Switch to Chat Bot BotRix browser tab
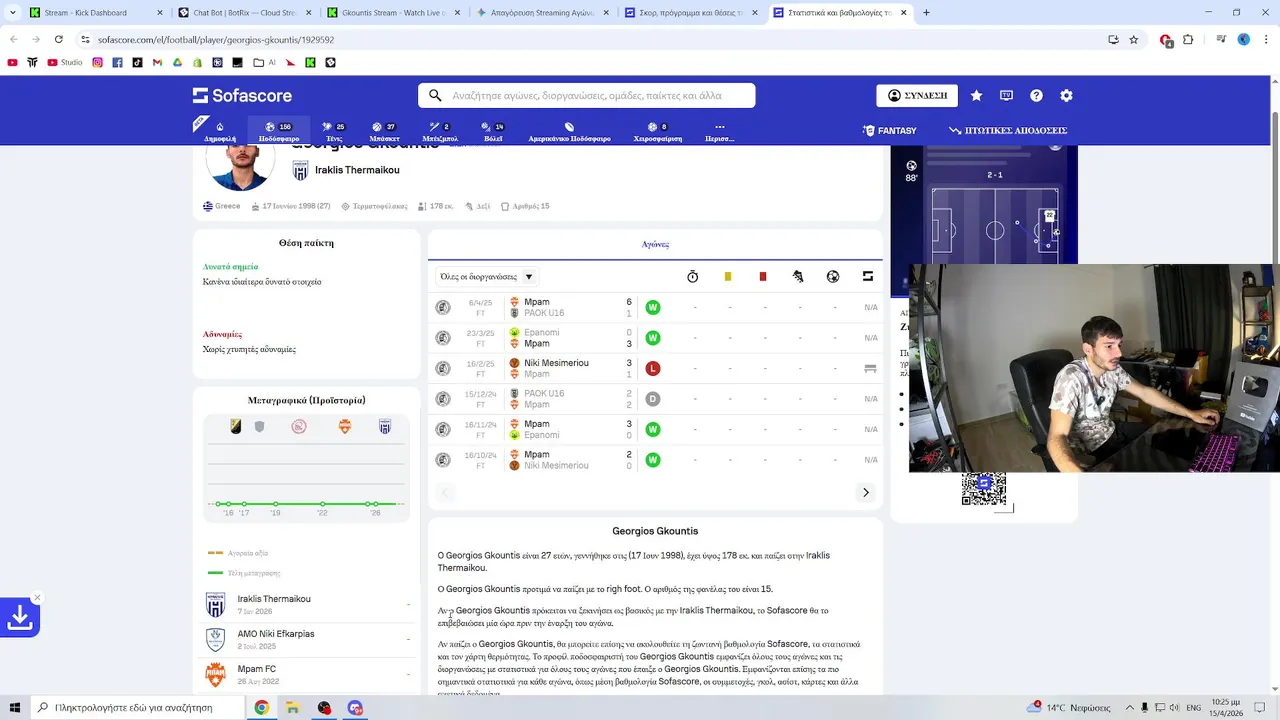This screenshot has height=720, width=1280. pyautogui.click(x=244, y=13)
